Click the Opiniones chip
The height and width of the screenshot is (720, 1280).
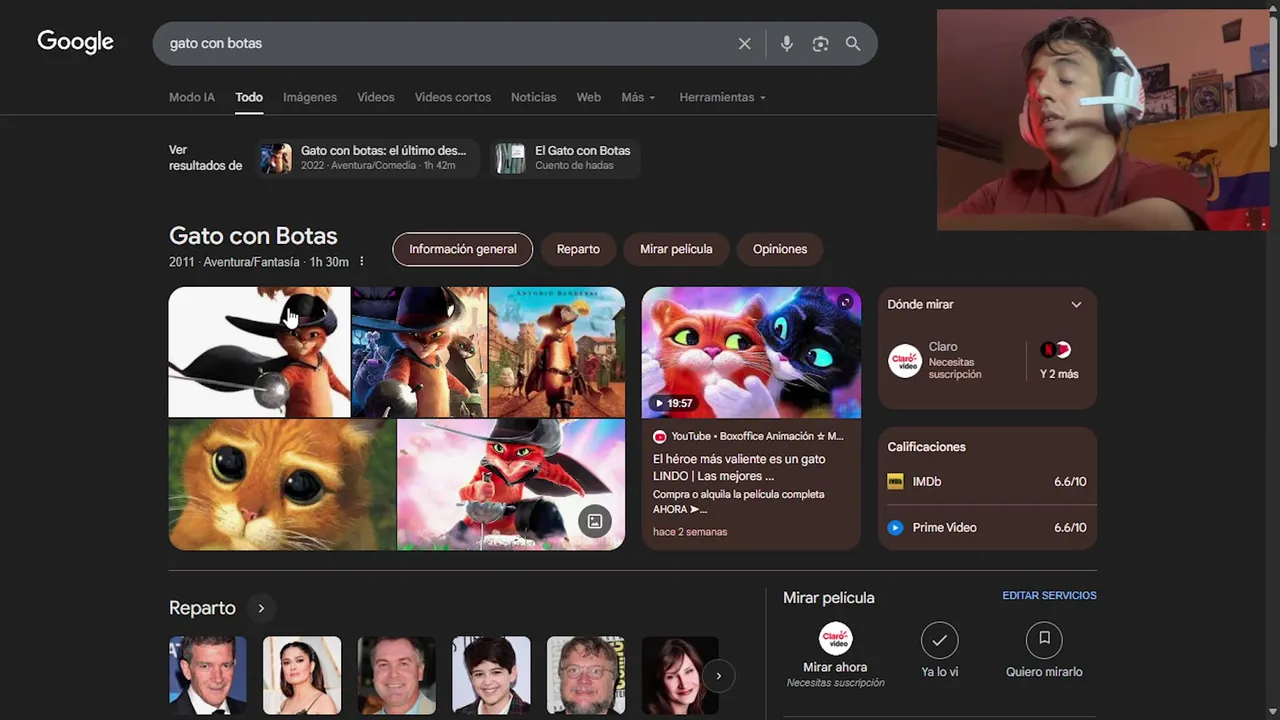780,249
